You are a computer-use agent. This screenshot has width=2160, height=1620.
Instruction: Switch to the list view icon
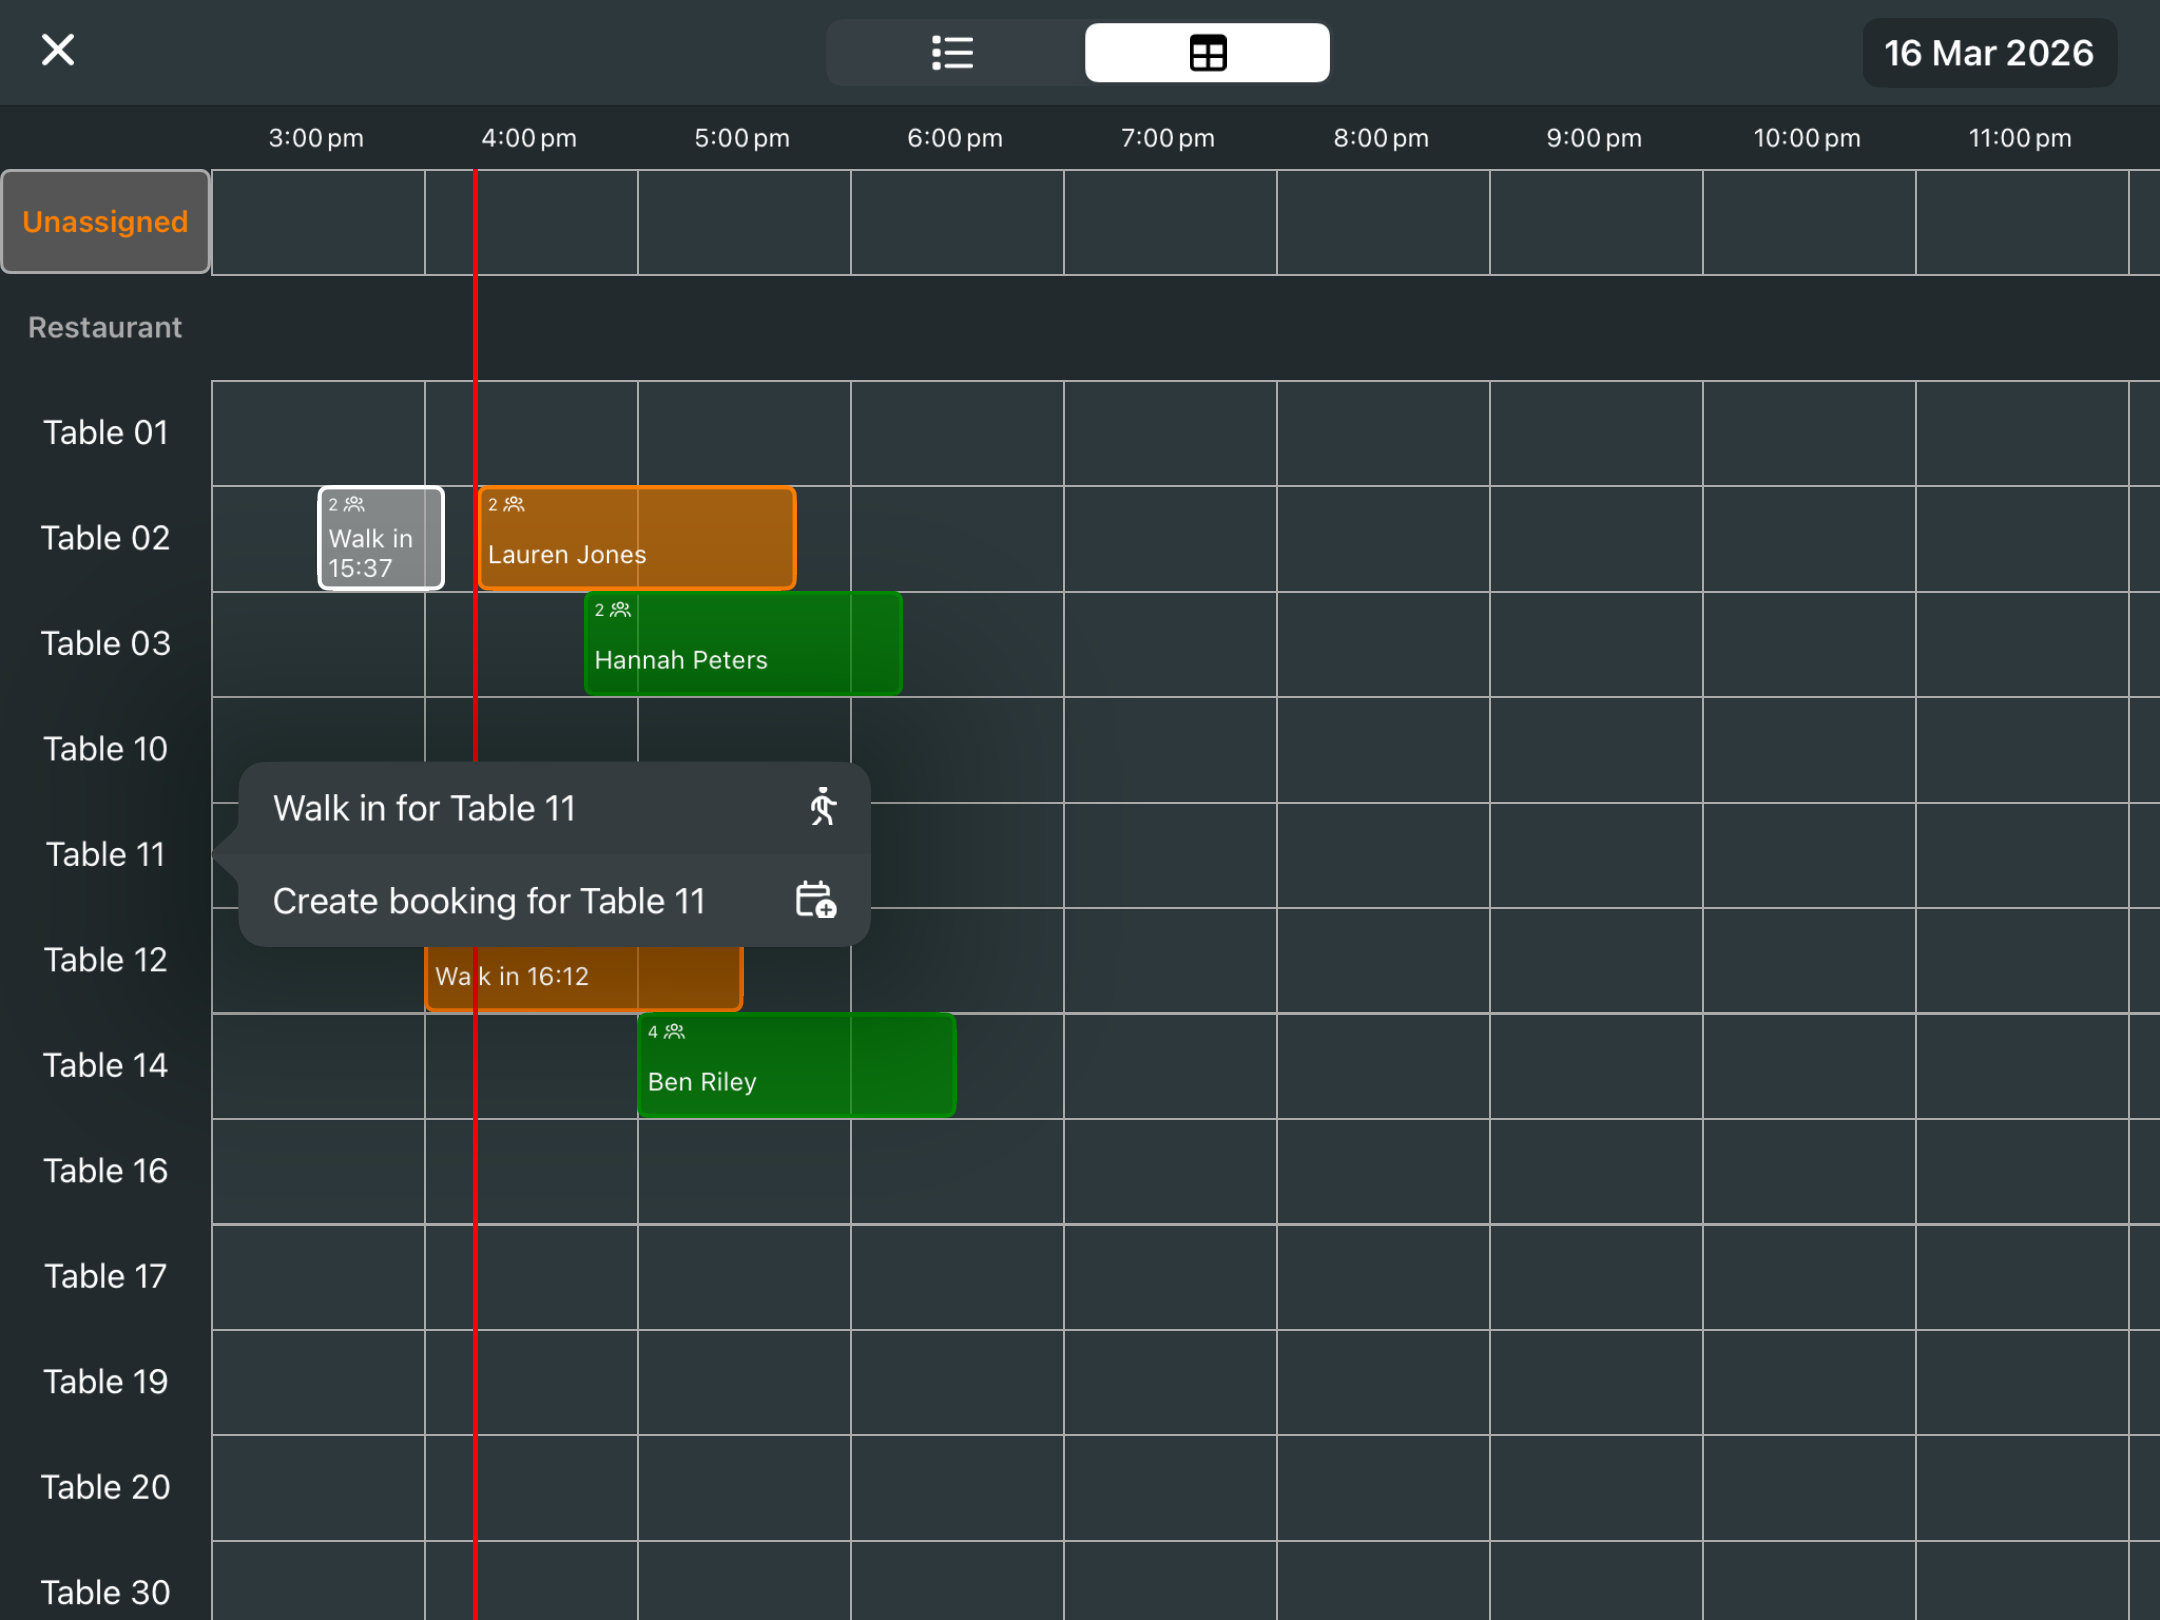pos(952,53)
